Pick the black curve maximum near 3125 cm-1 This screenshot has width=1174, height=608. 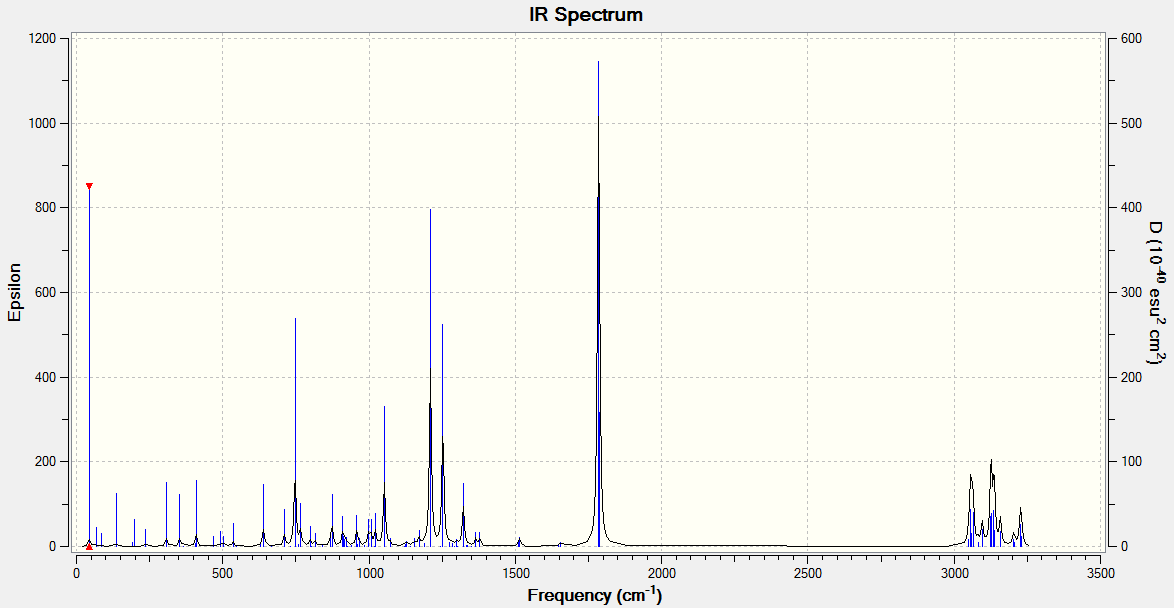[991, 460]
